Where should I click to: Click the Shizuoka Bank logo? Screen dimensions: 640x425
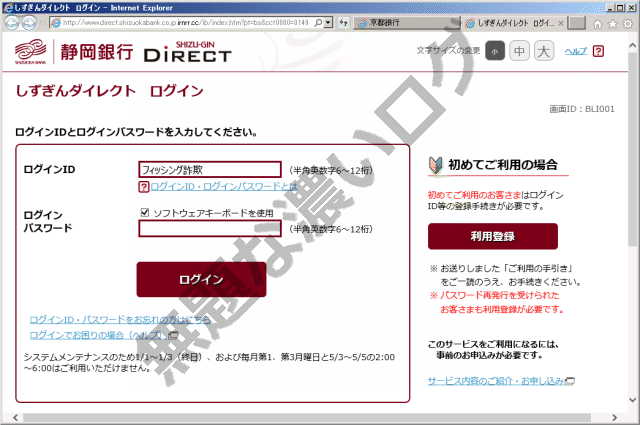[31, 51]
